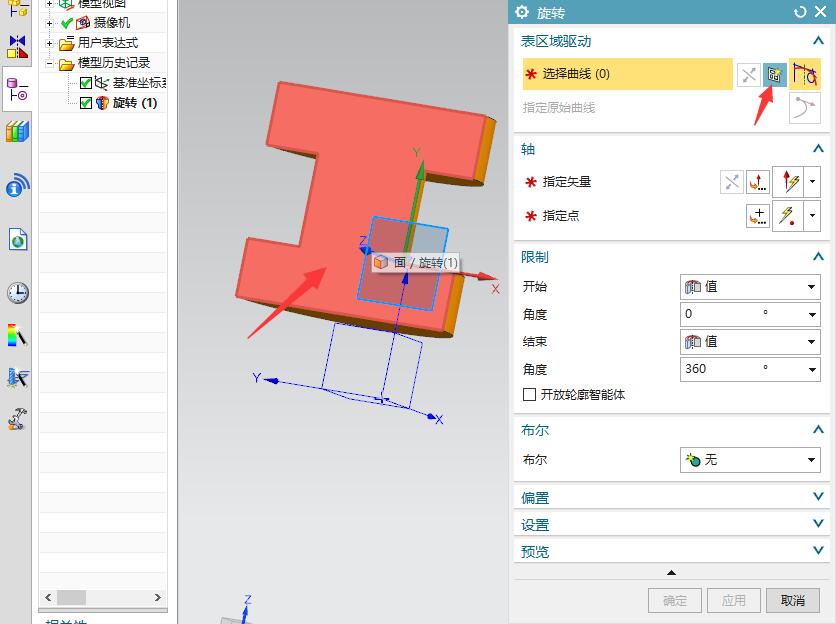836x624 pixels.
Task: Click the 取消 button
Action: 792,601
